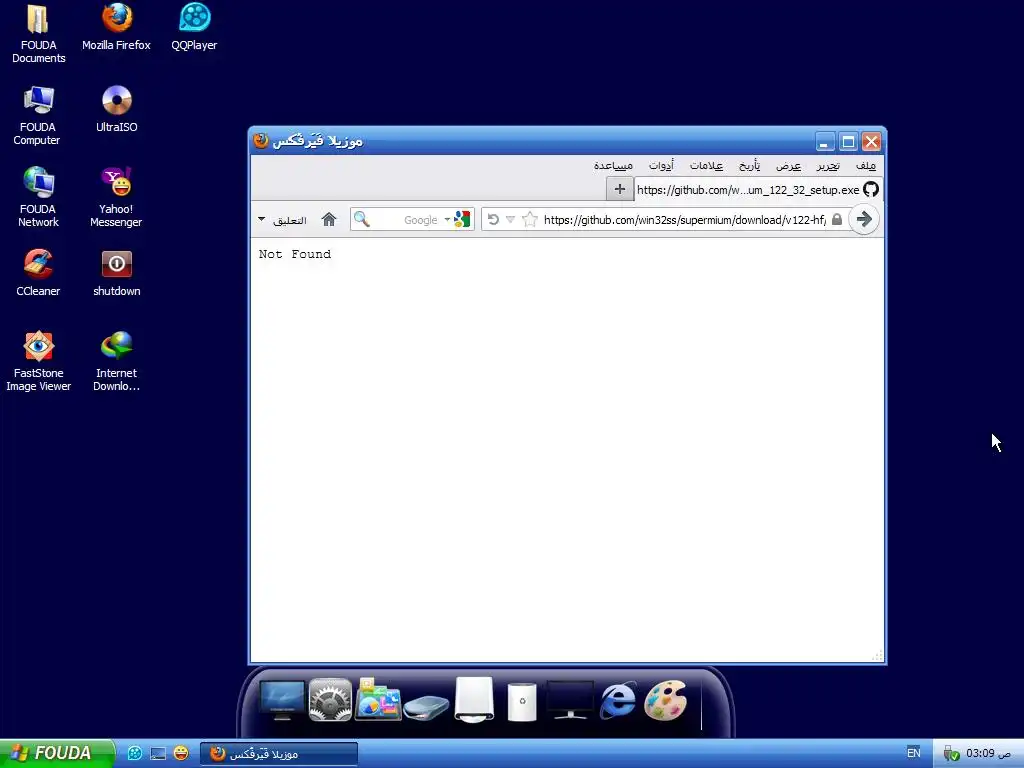1024x768 pixels.
Task: Open the monitor icon in dock
Action: coord(281,700)
